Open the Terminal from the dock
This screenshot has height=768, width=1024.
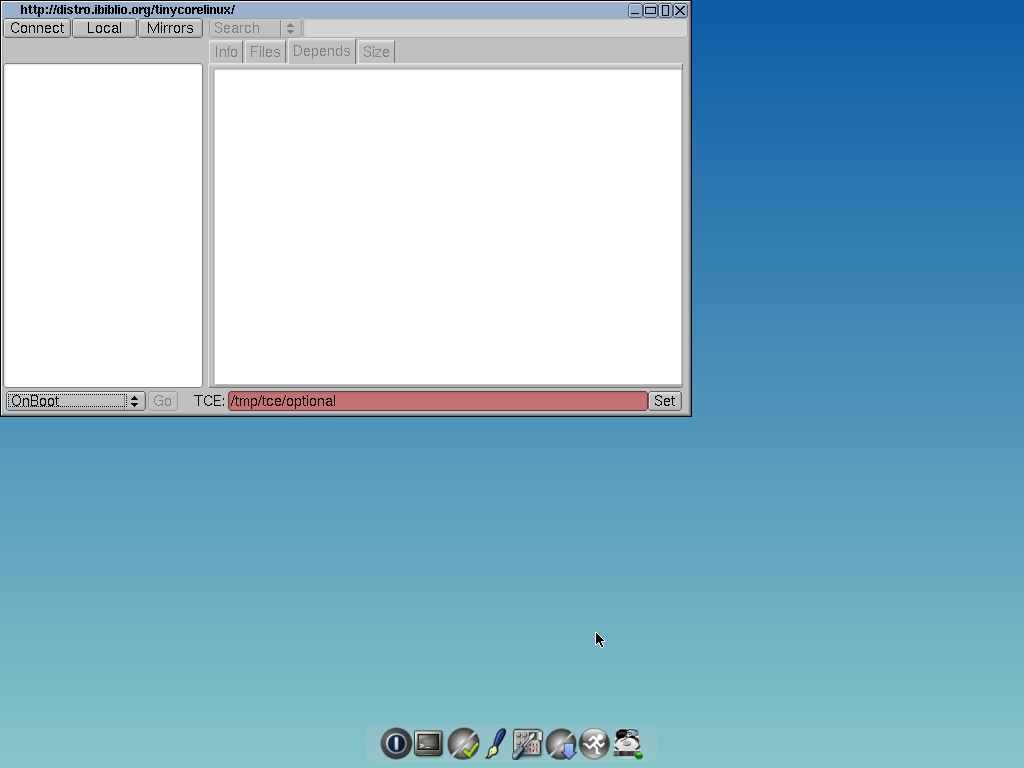pos(428,743)
